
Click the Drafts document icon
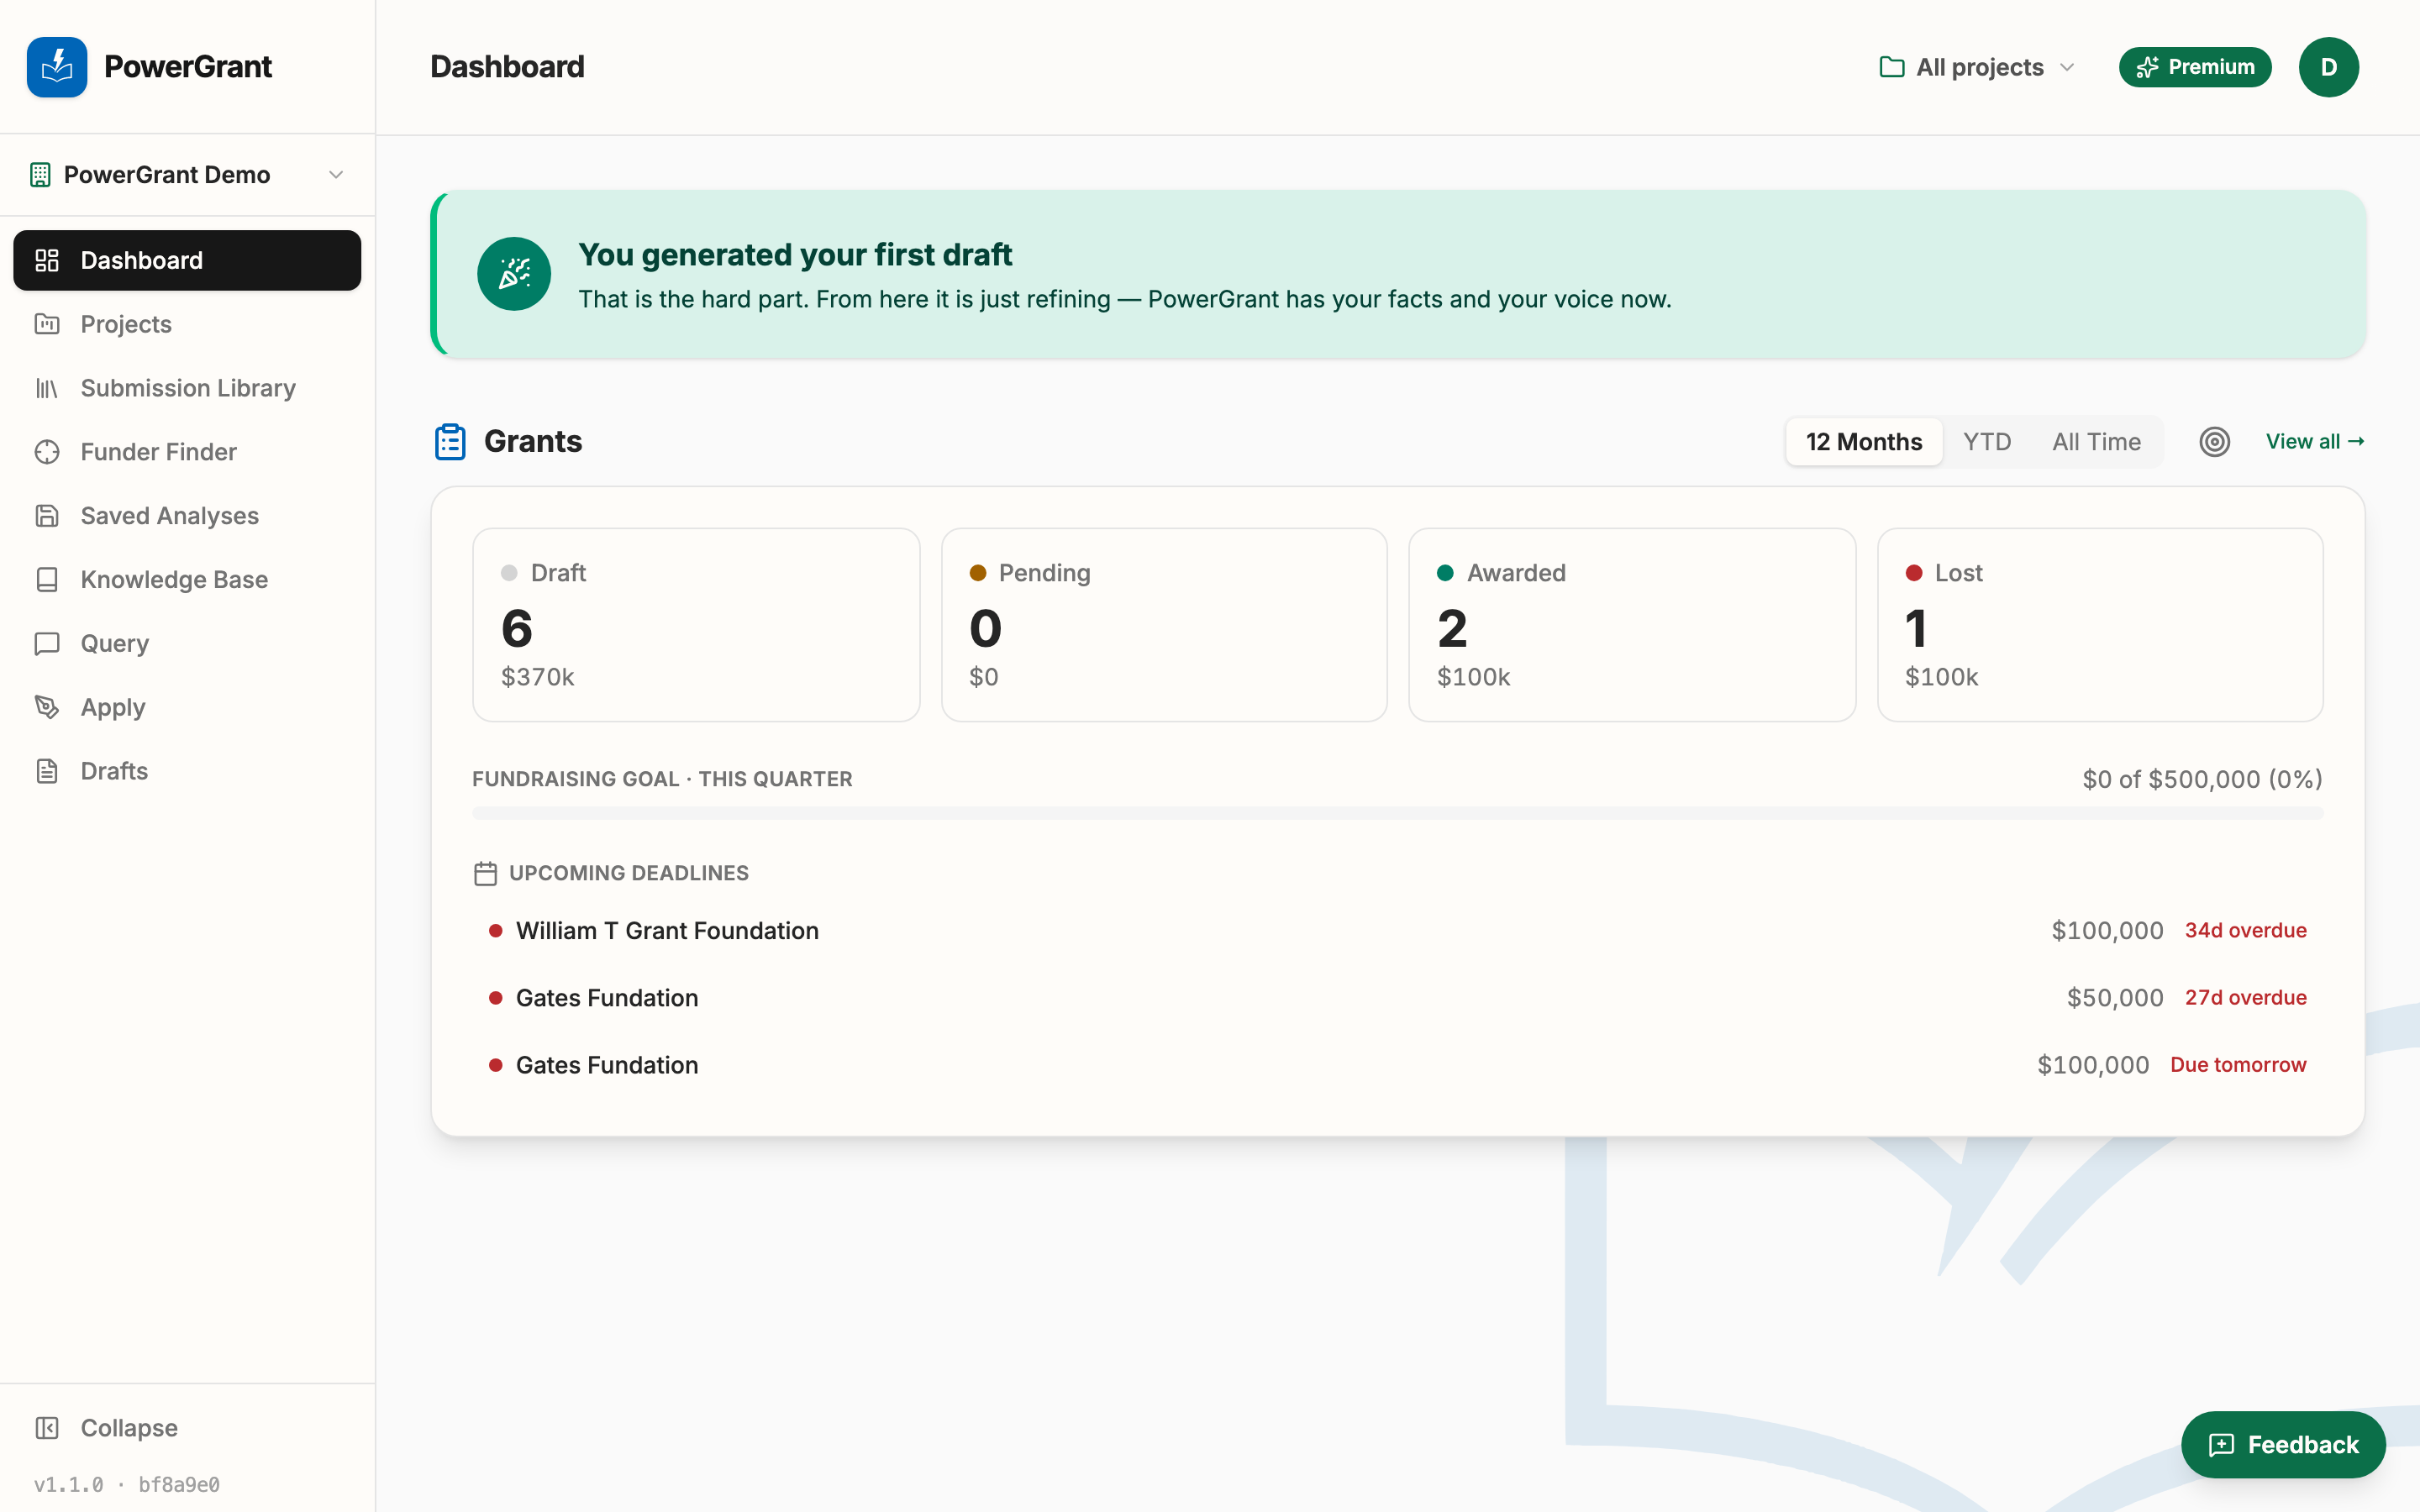tap(47, 771)
